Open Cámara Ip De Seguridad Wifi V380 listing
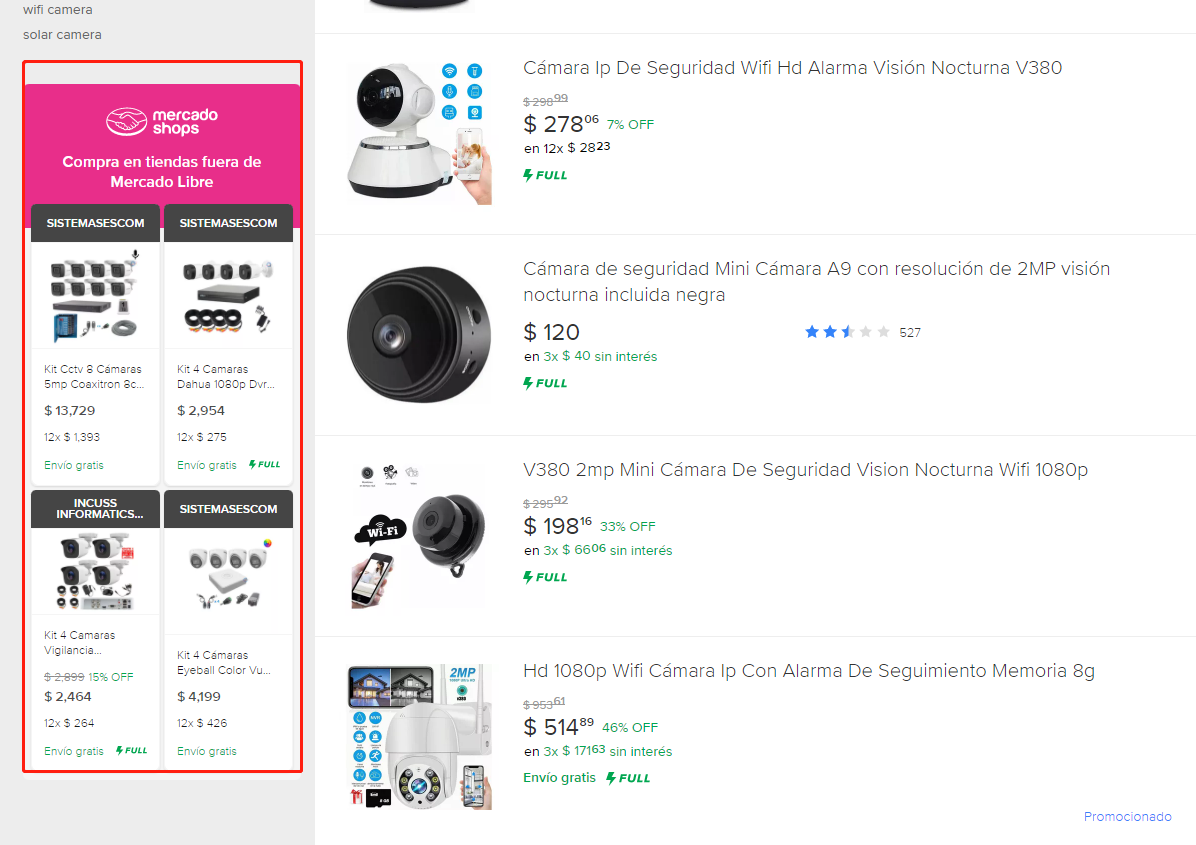1196x845 pixels. (792, 68)
